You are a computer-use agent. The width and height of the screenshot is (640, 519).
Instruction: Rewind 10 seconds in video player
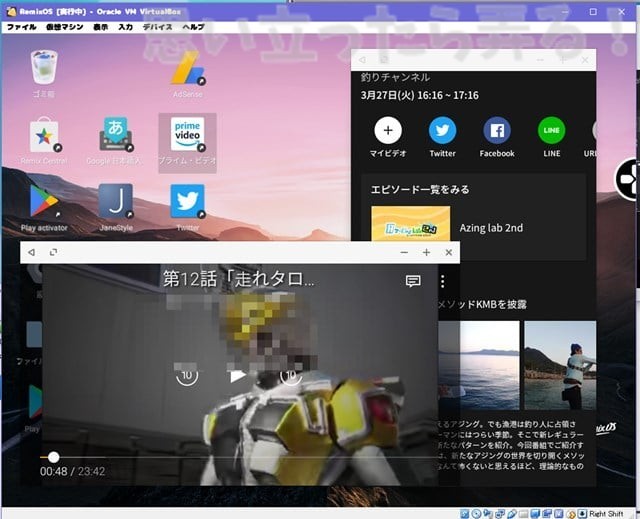click(x=187, y=375)
